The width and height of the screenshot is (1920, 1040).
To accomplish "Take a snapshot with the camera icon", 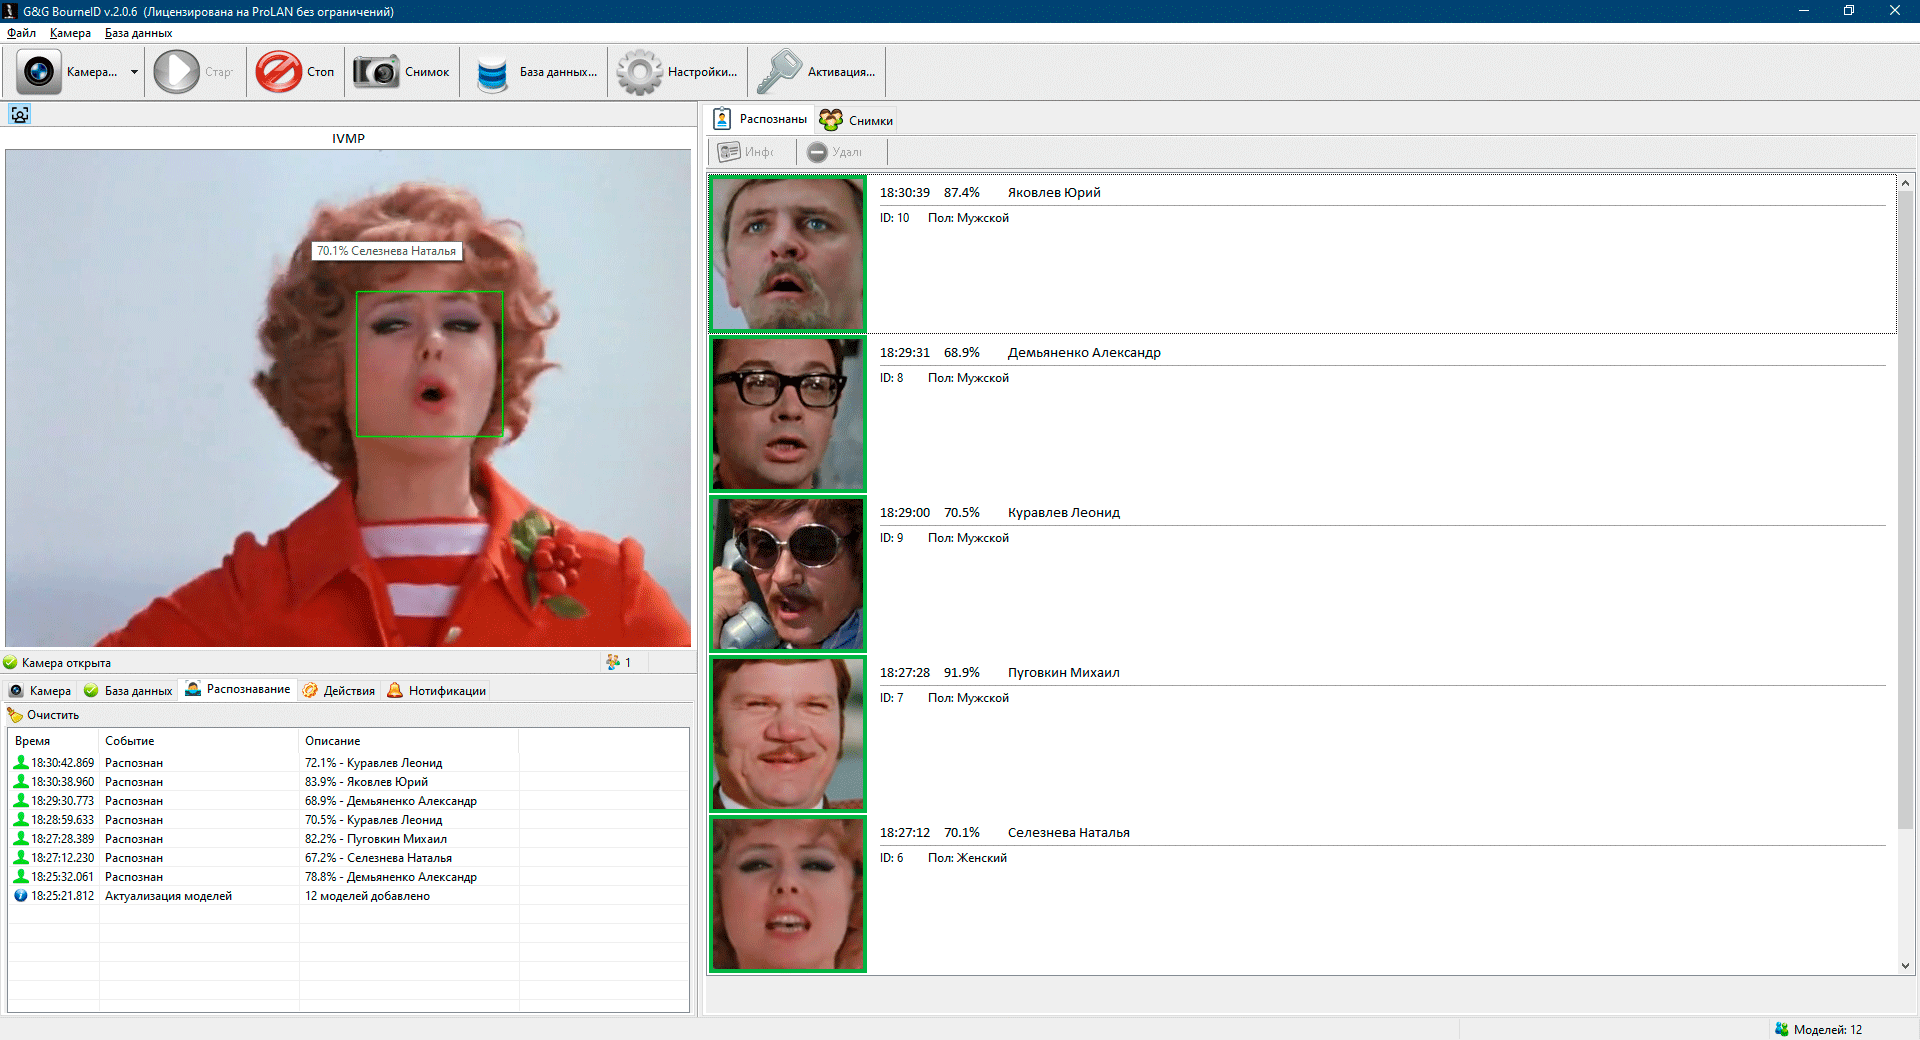I will tap(376, 72).
